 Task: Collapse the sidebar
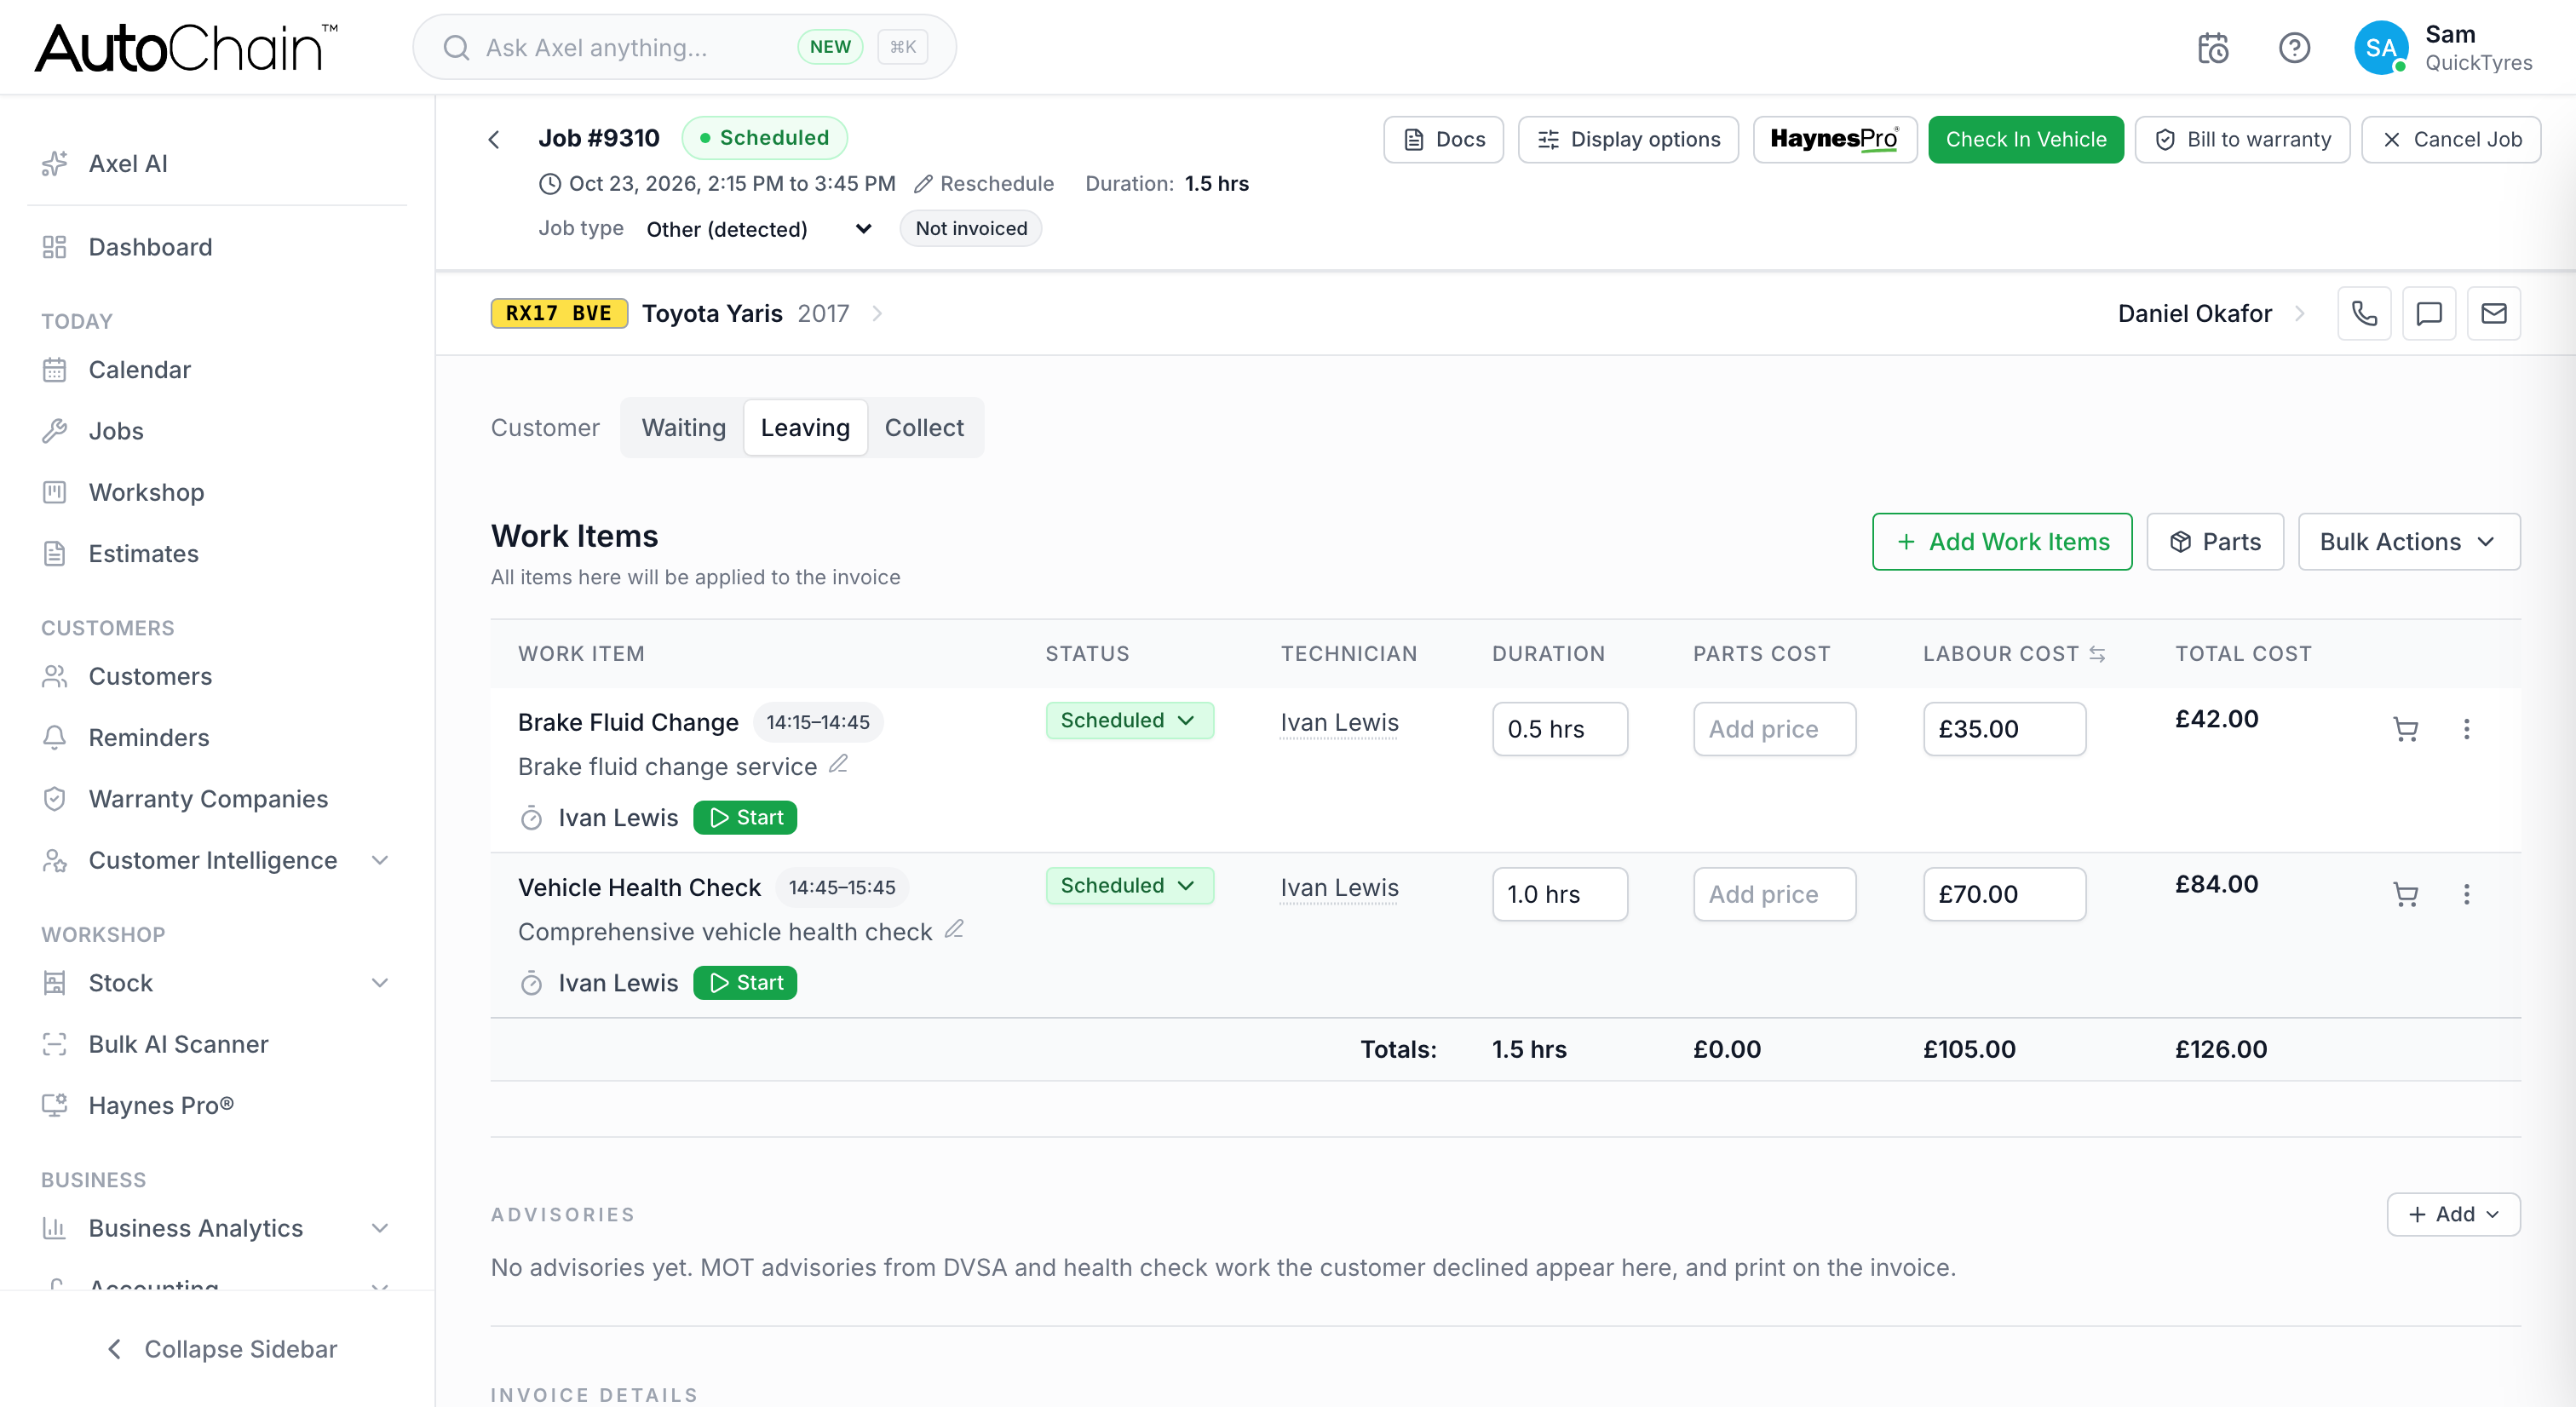point(221,1349)
